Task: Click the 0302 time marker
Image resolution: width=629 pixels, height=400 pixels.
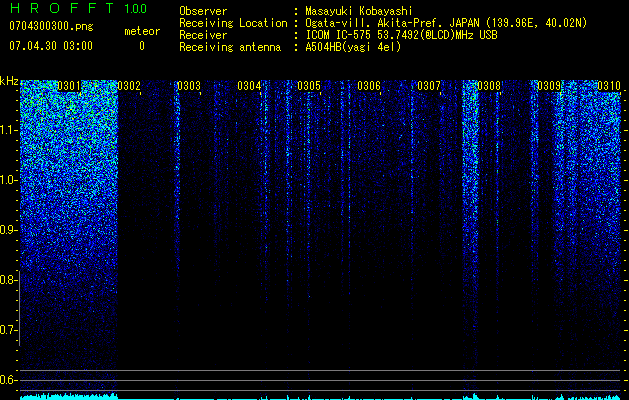Action: tap(129, 86)
